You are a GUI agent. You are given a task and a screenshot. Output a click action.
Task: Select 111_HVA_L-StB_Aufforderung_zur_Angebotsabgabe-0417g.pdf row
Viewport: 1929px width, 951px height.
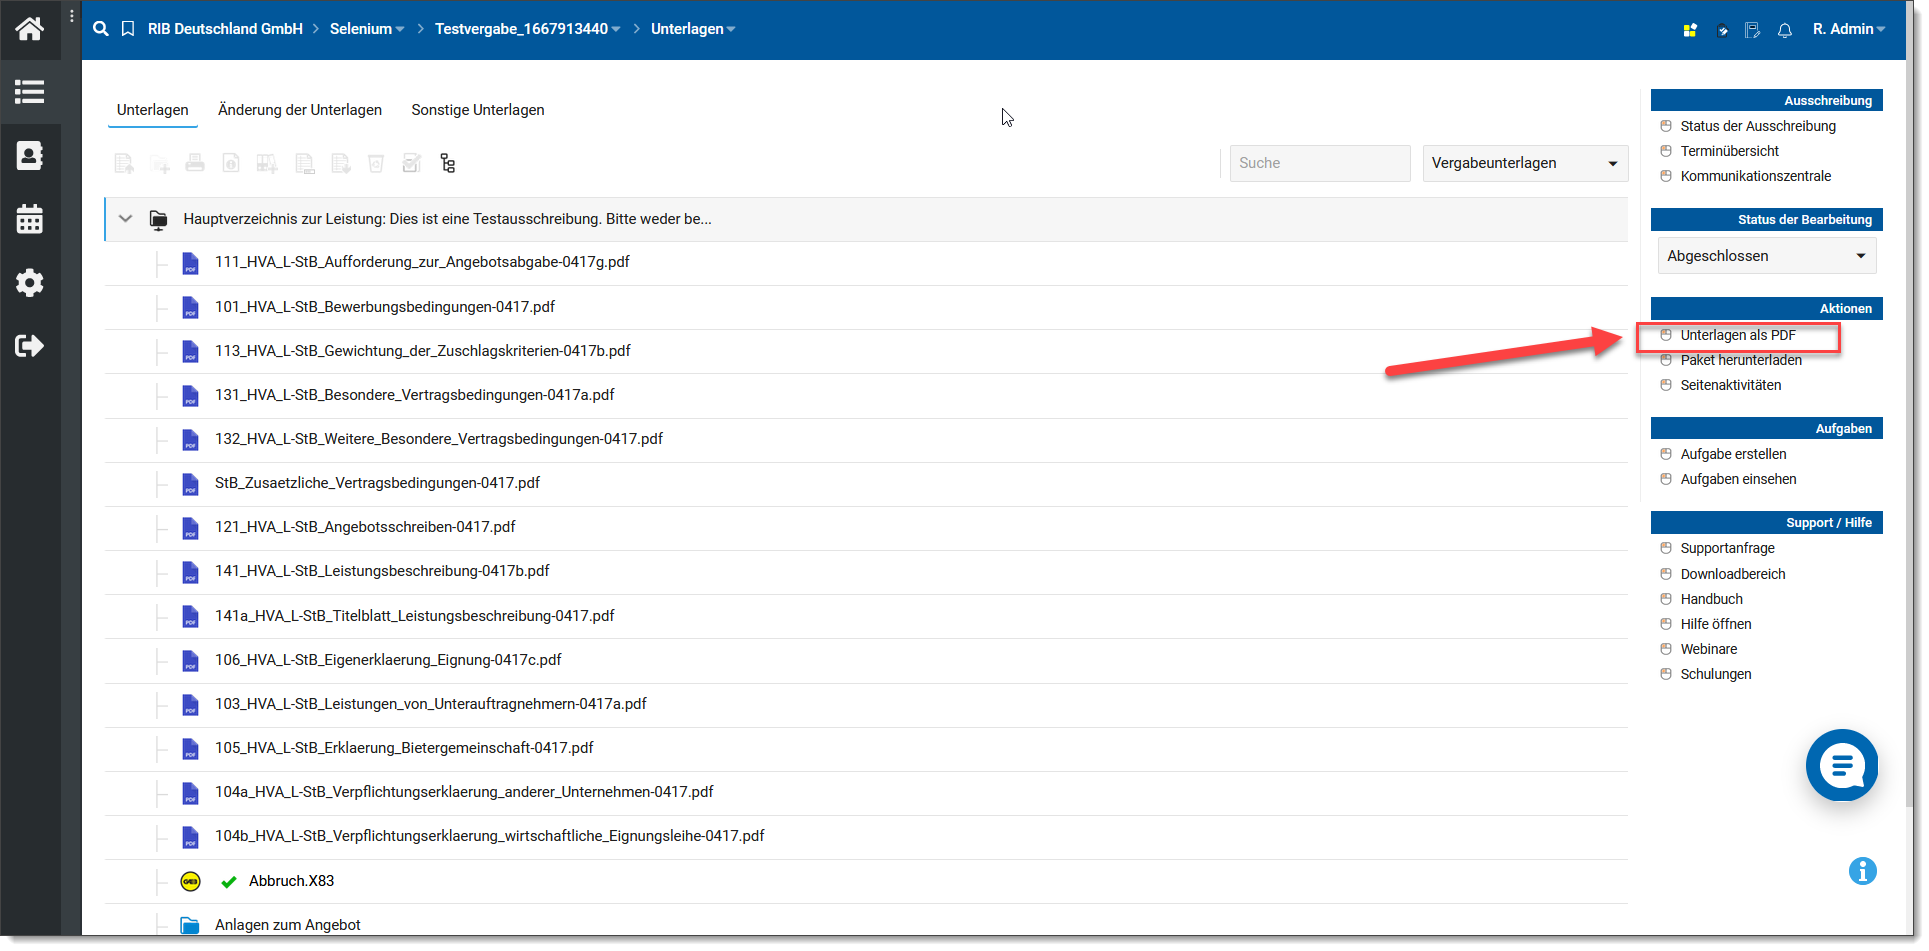click(x=866, y=263)
